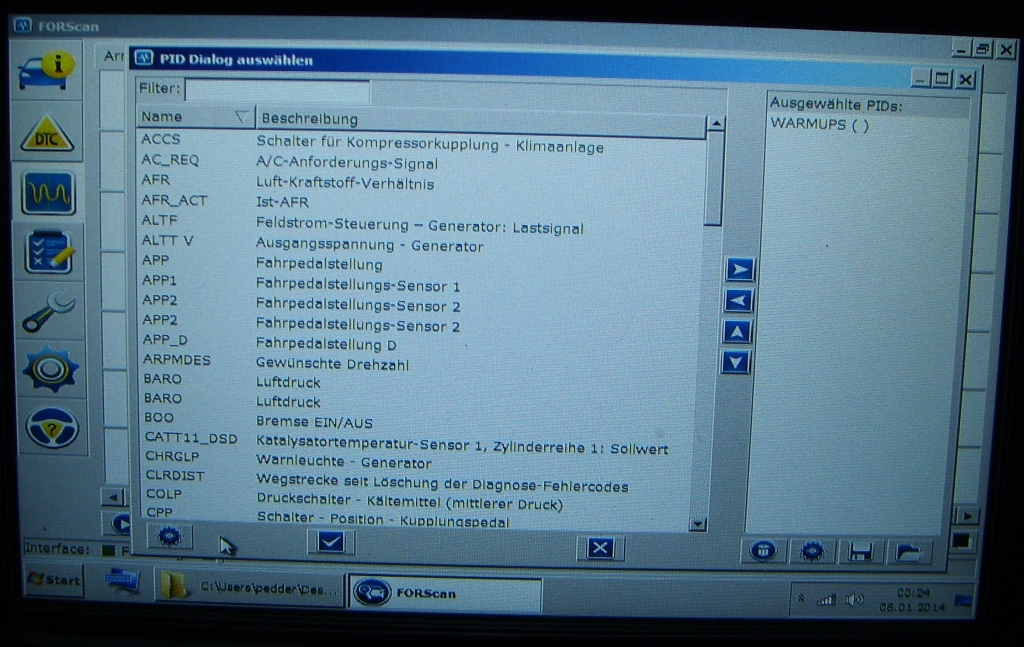Cancel PID dialog with X button

[600, 548]
